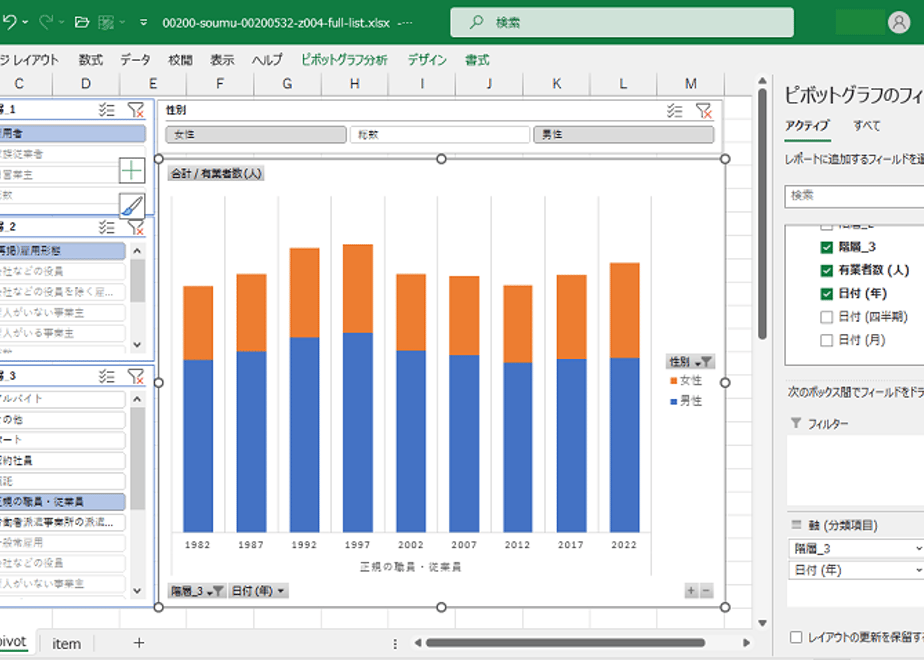The height and width of the screenshot is (660, 924).
Task: Add a new sheet with the plus icon
Action: 138,642
